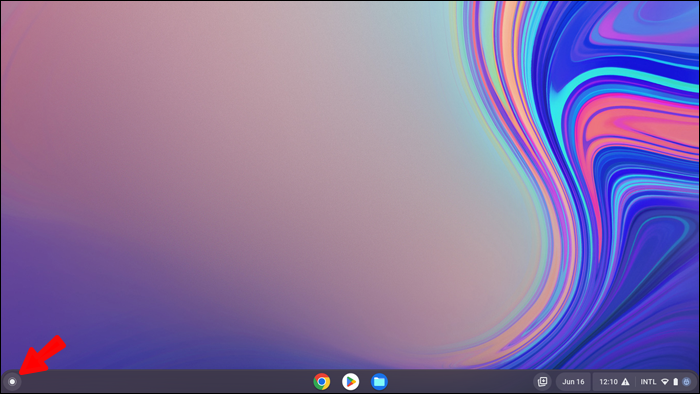Click the Wi-Fi status icon
Viewport: 700px width, 394px height.
coord(665,382)
